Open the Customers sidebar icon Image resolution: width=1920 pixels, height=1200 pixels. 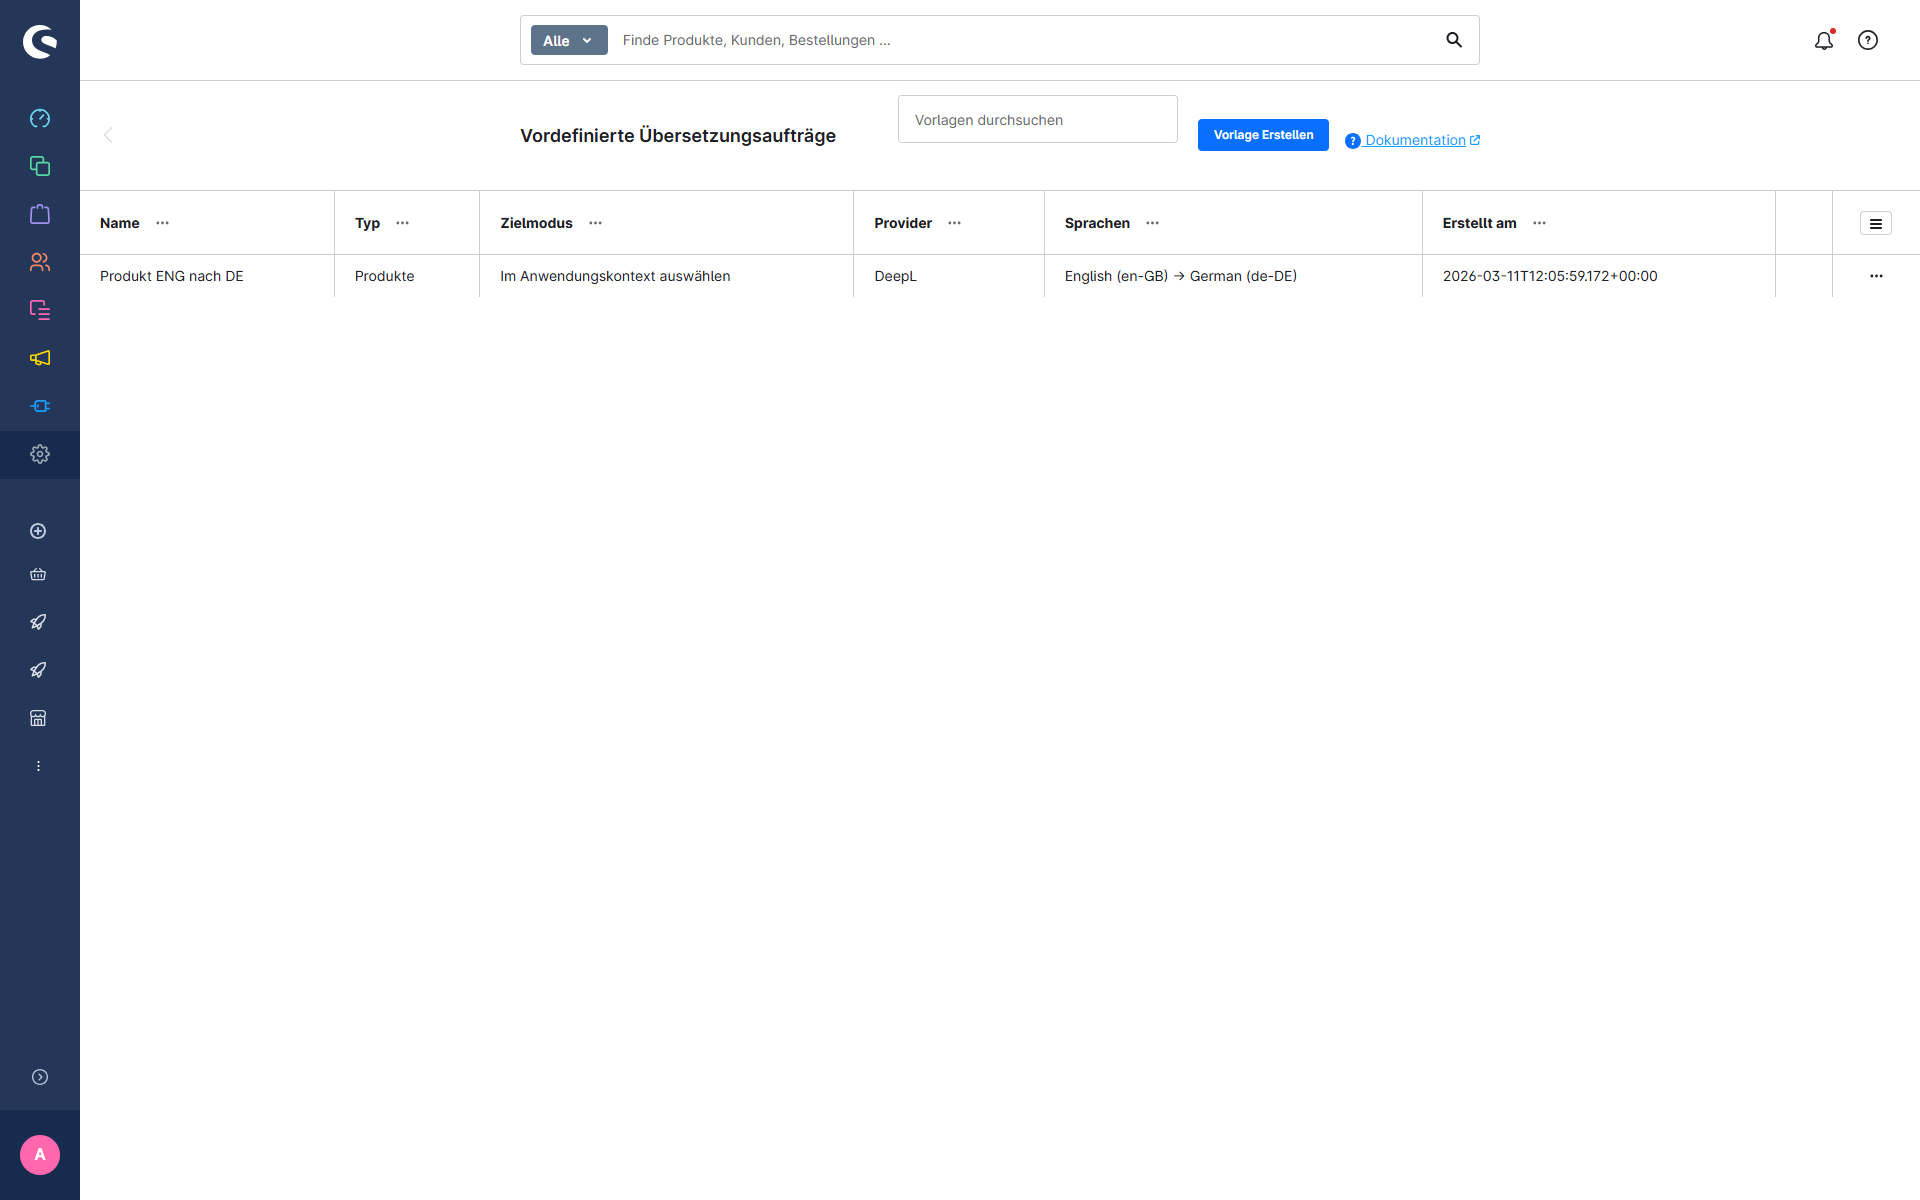[x=40, y=262]
